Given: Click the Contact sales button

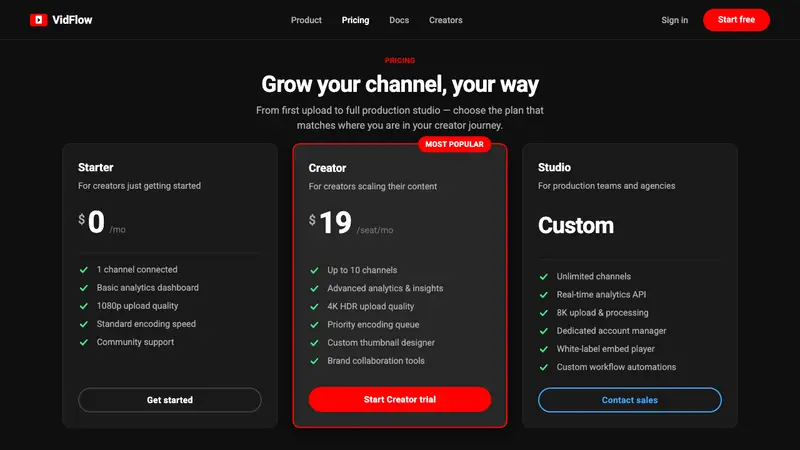Looking at the screenshot, I should tap(630, 400).
